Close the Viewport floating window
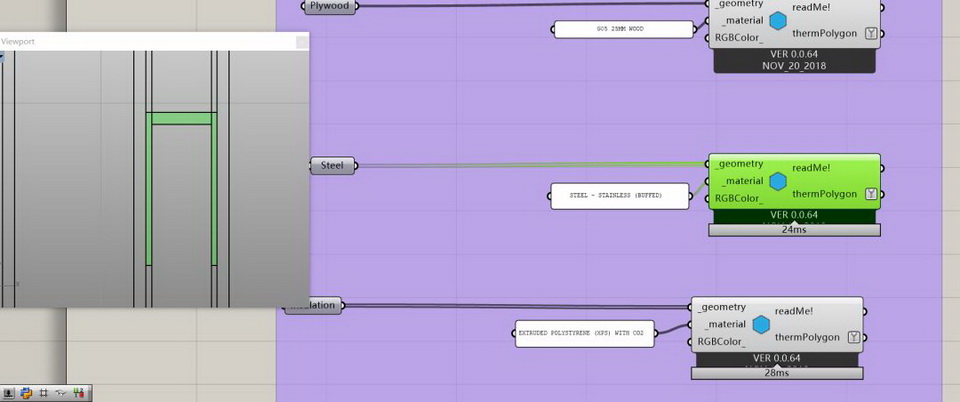 click(301, 41)
